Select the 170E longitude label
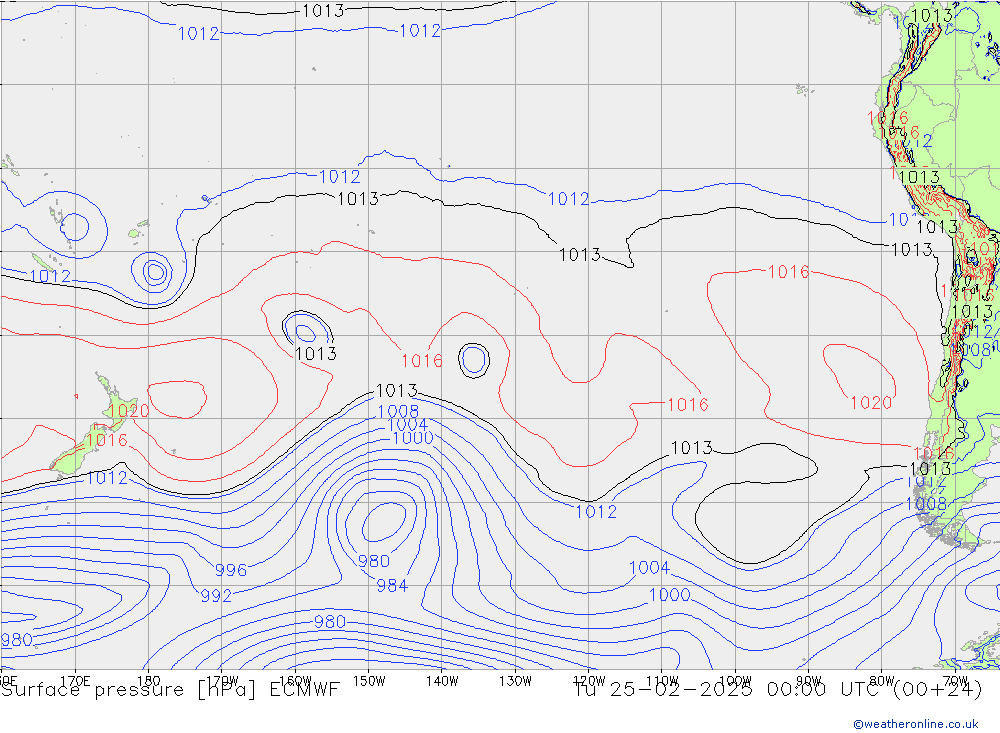The height and width of the screenshot is (733, 1000). coord(75,681)
